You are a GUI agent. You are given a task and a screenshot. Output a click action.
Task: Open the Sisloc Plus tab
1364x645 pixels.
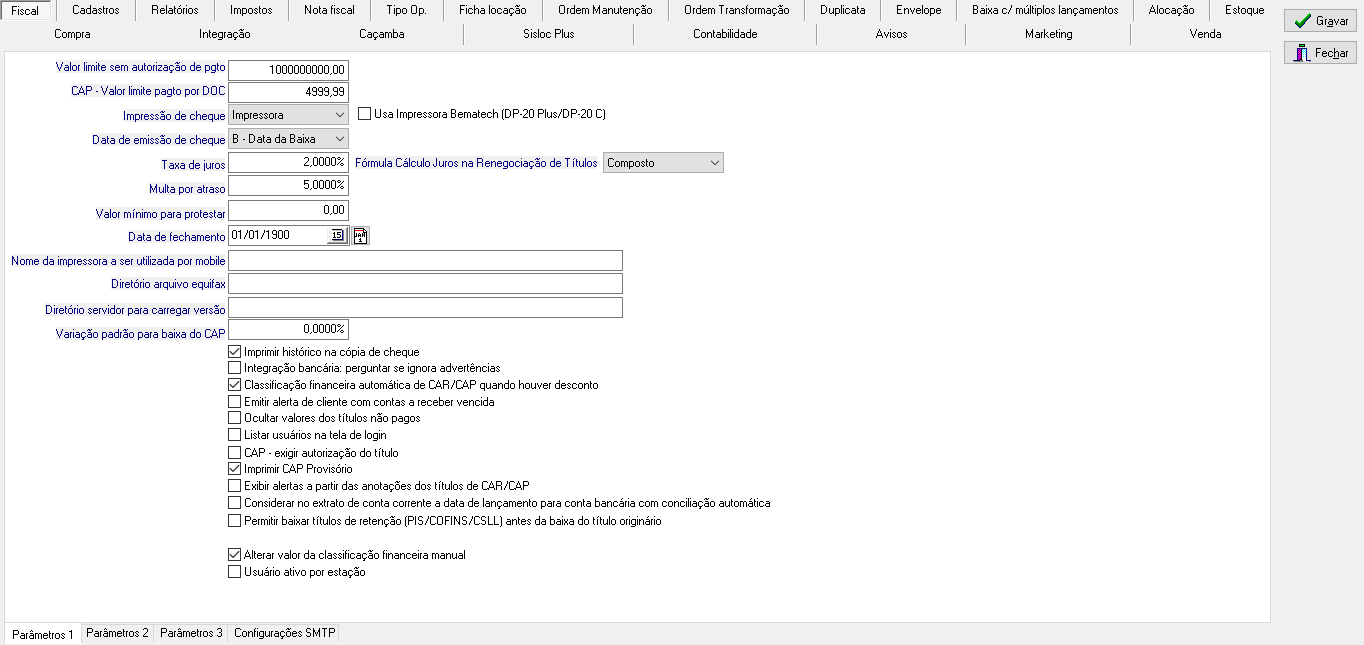pos(549,34)
